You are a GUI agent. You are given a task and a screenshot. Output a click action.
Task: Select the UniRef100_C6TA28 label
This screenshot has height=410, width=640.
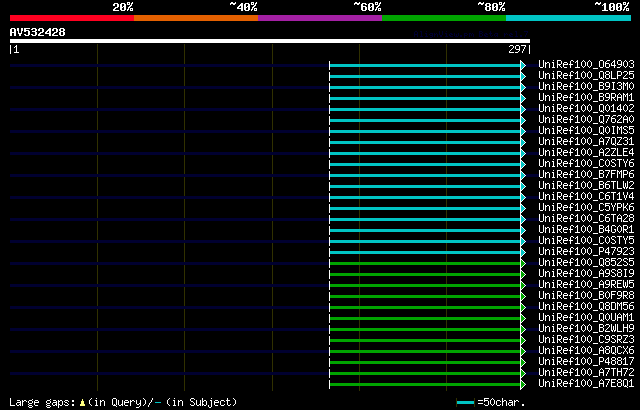pyautogui.click(x=587, y=219)
